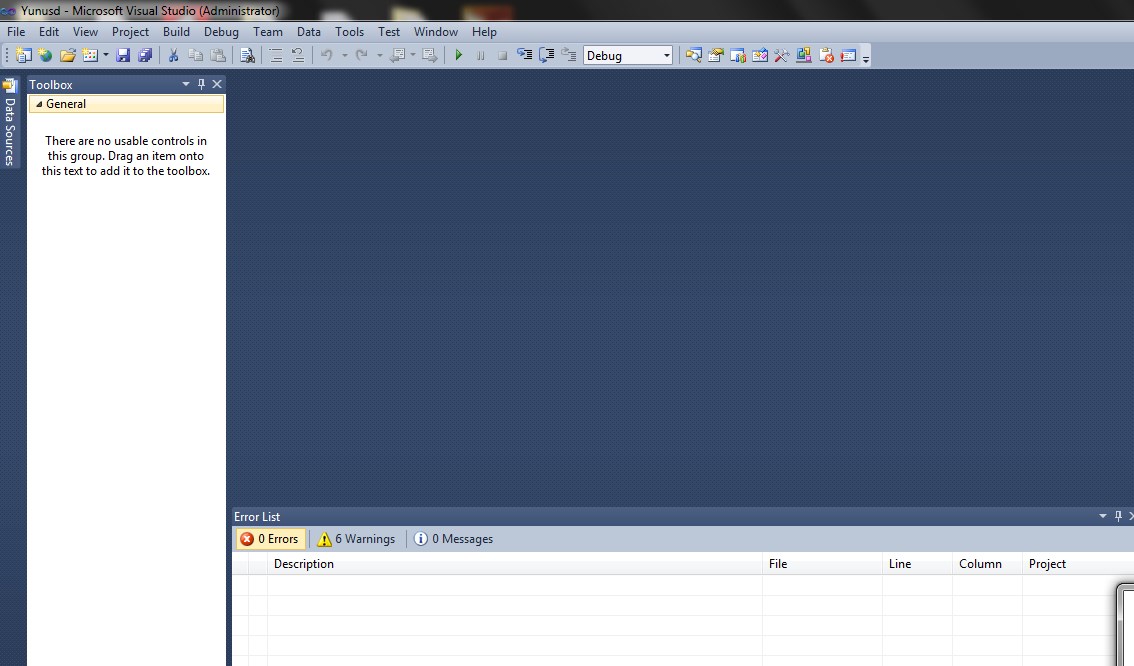The height and width of the screenshot is (666, 1134).
Task: Click the Navigate Backward icon
Action: point(397,56)
